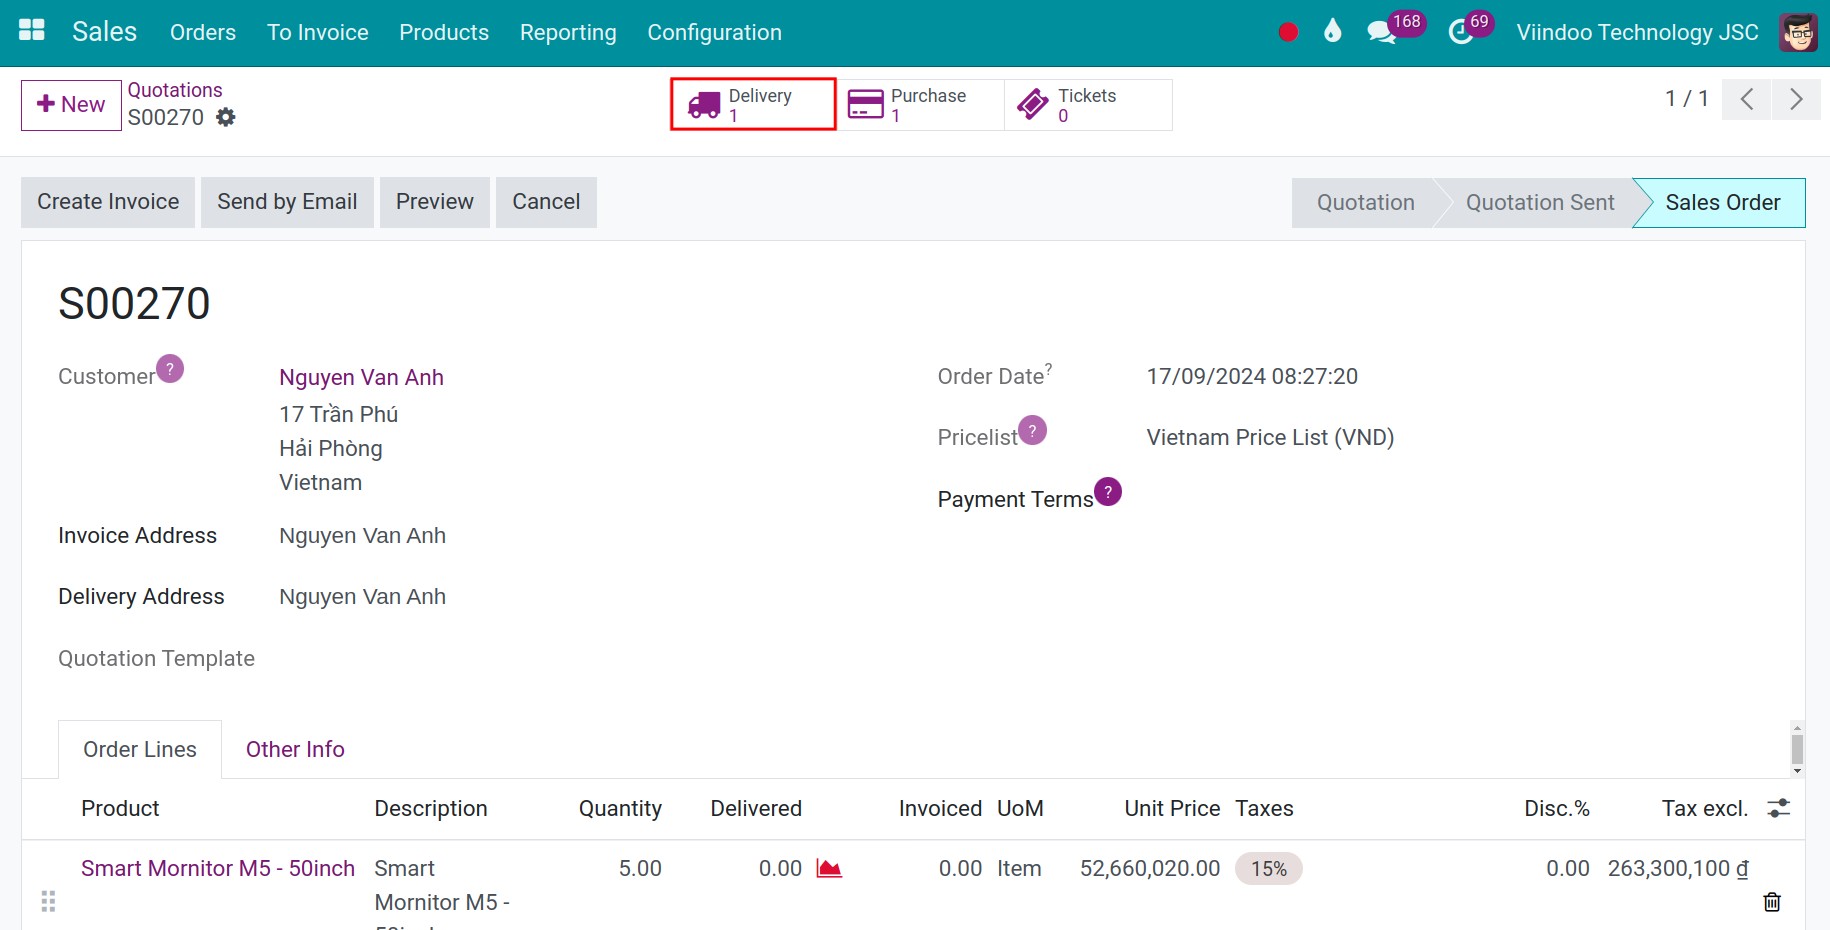The image size is (1830, 930).
Task: Click the Pricelist help question mark
Action: (x=1033, y=429)
